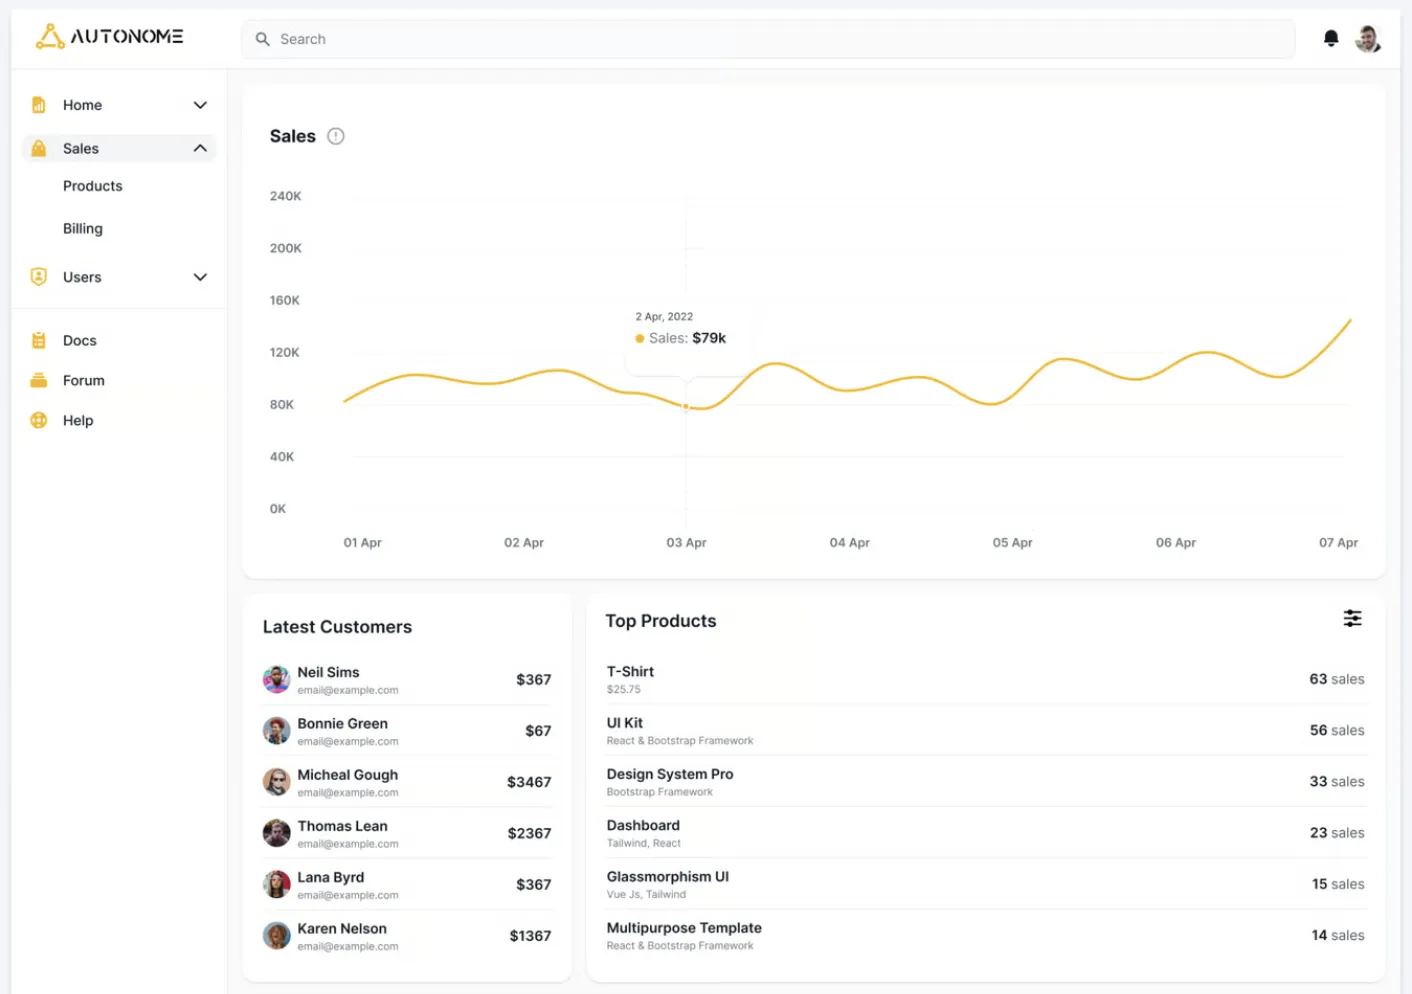Open the notifications bell
Image resolution: width=1412 pixels, height=994 pixels.
click(1331, 39)
